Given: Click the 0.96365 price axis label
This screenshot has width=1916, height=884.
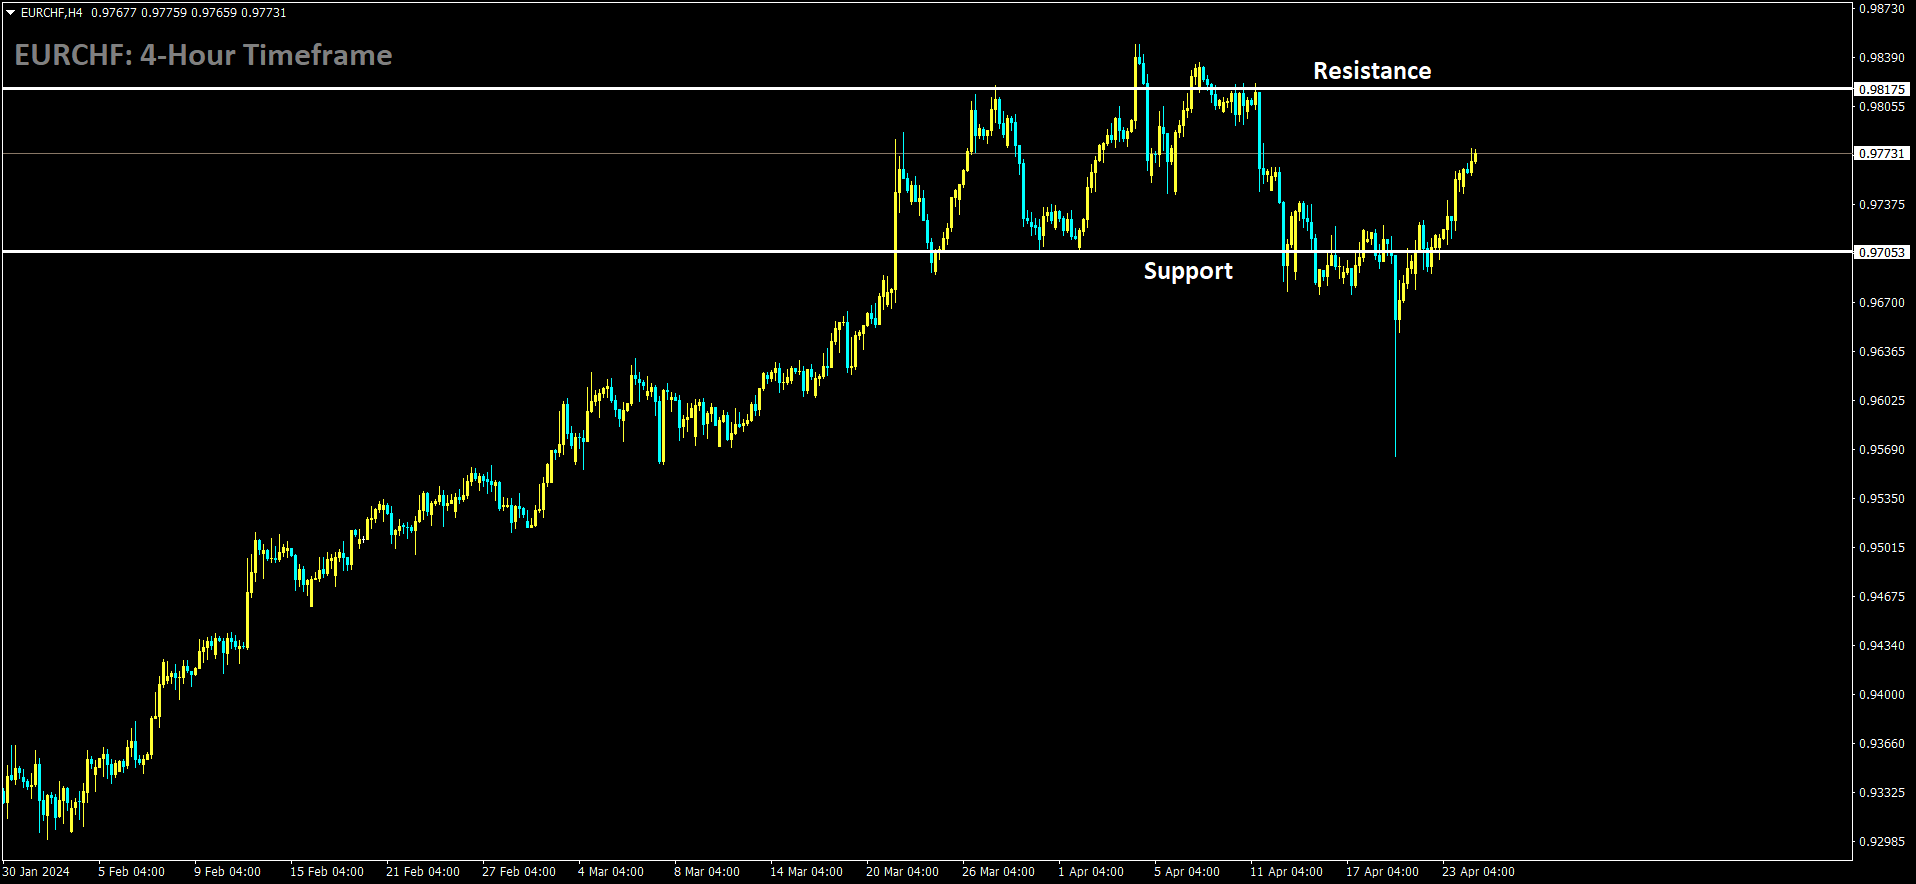Looking at the screenshot, I should (1881, 351).
